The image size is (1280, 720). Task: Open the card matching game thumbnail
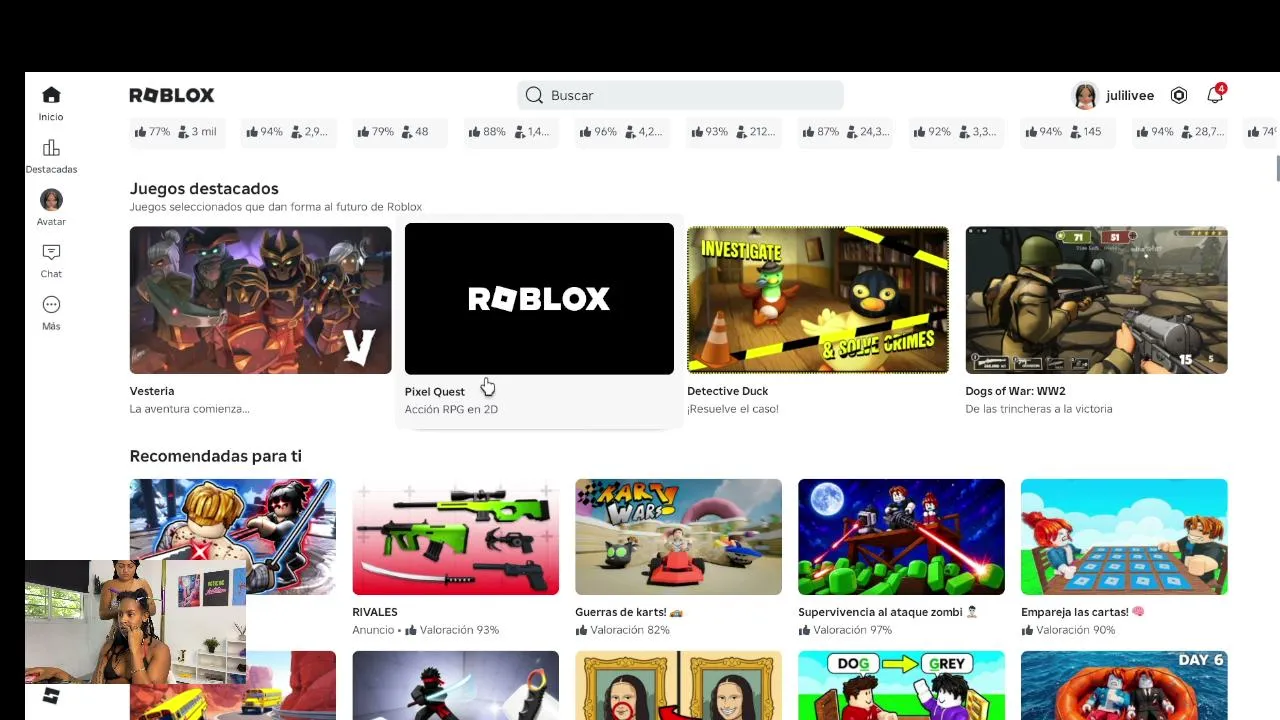(x=1124, y=537)
